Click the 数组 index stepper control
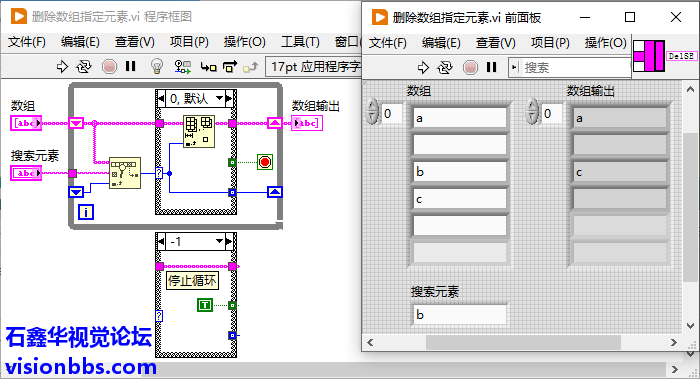 tap(372, 112)
